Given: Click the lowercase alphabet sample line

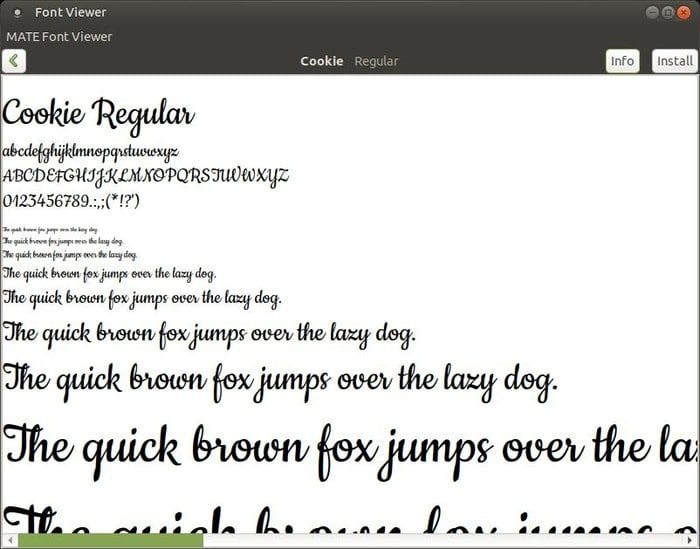Looking at the screenshot, I should pos(91,152).
